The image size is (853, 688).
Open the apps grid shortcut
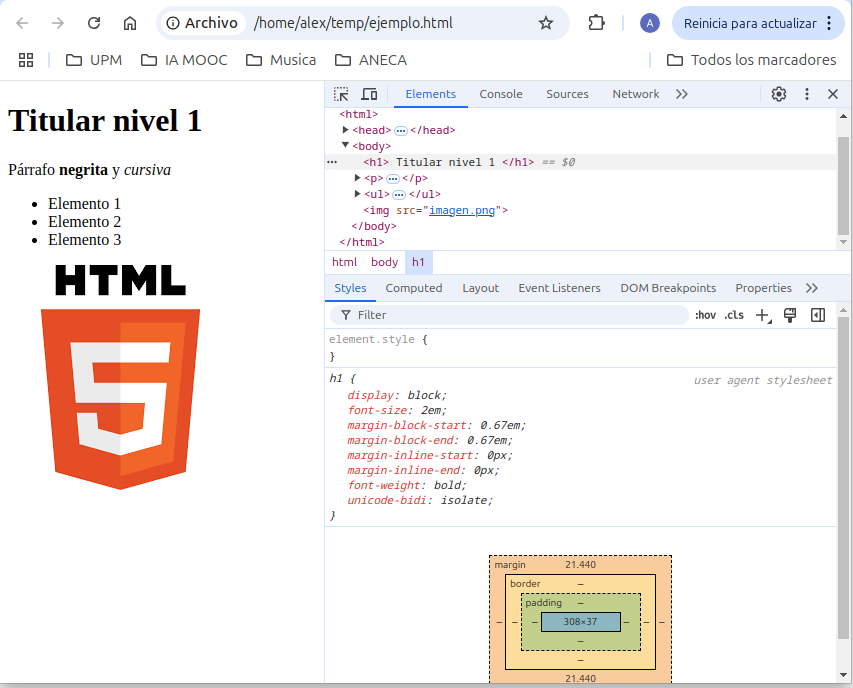click(26, 60)
